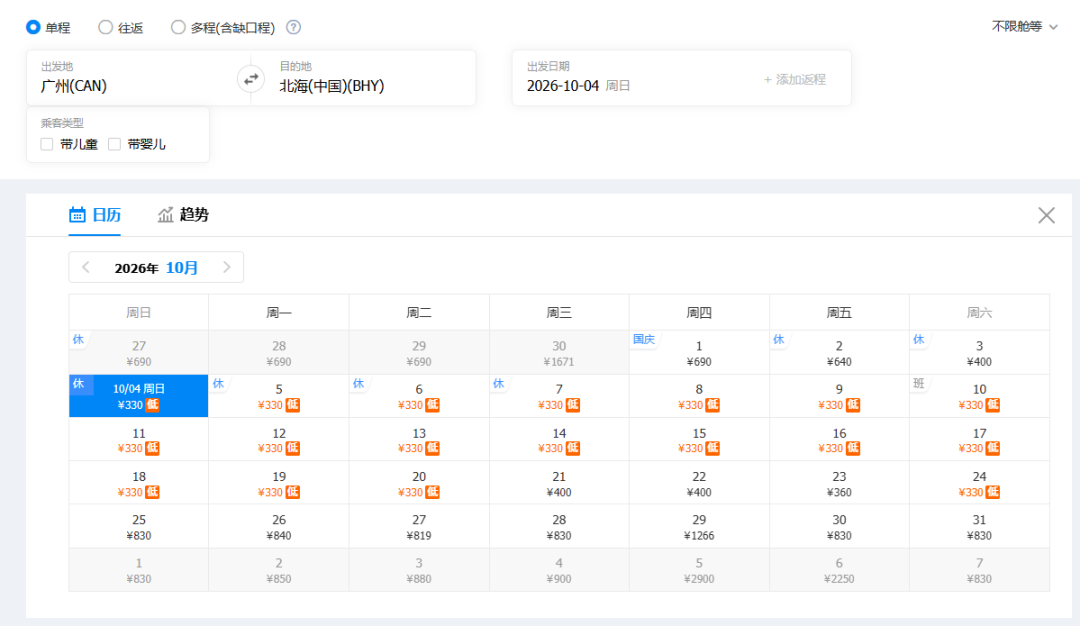
Task: Choose October 23 priced ¥360
Action: [x=839, y=483]
